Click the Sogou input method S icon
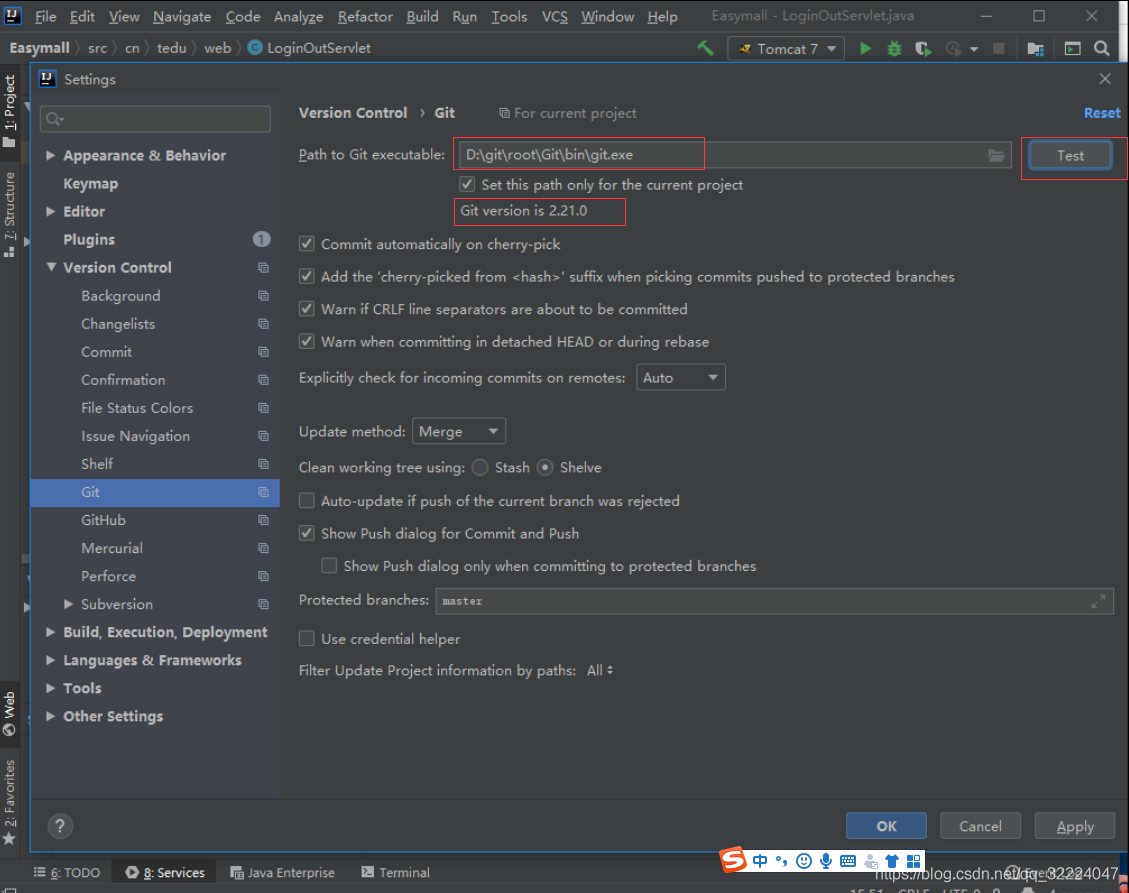 point(733,860)
